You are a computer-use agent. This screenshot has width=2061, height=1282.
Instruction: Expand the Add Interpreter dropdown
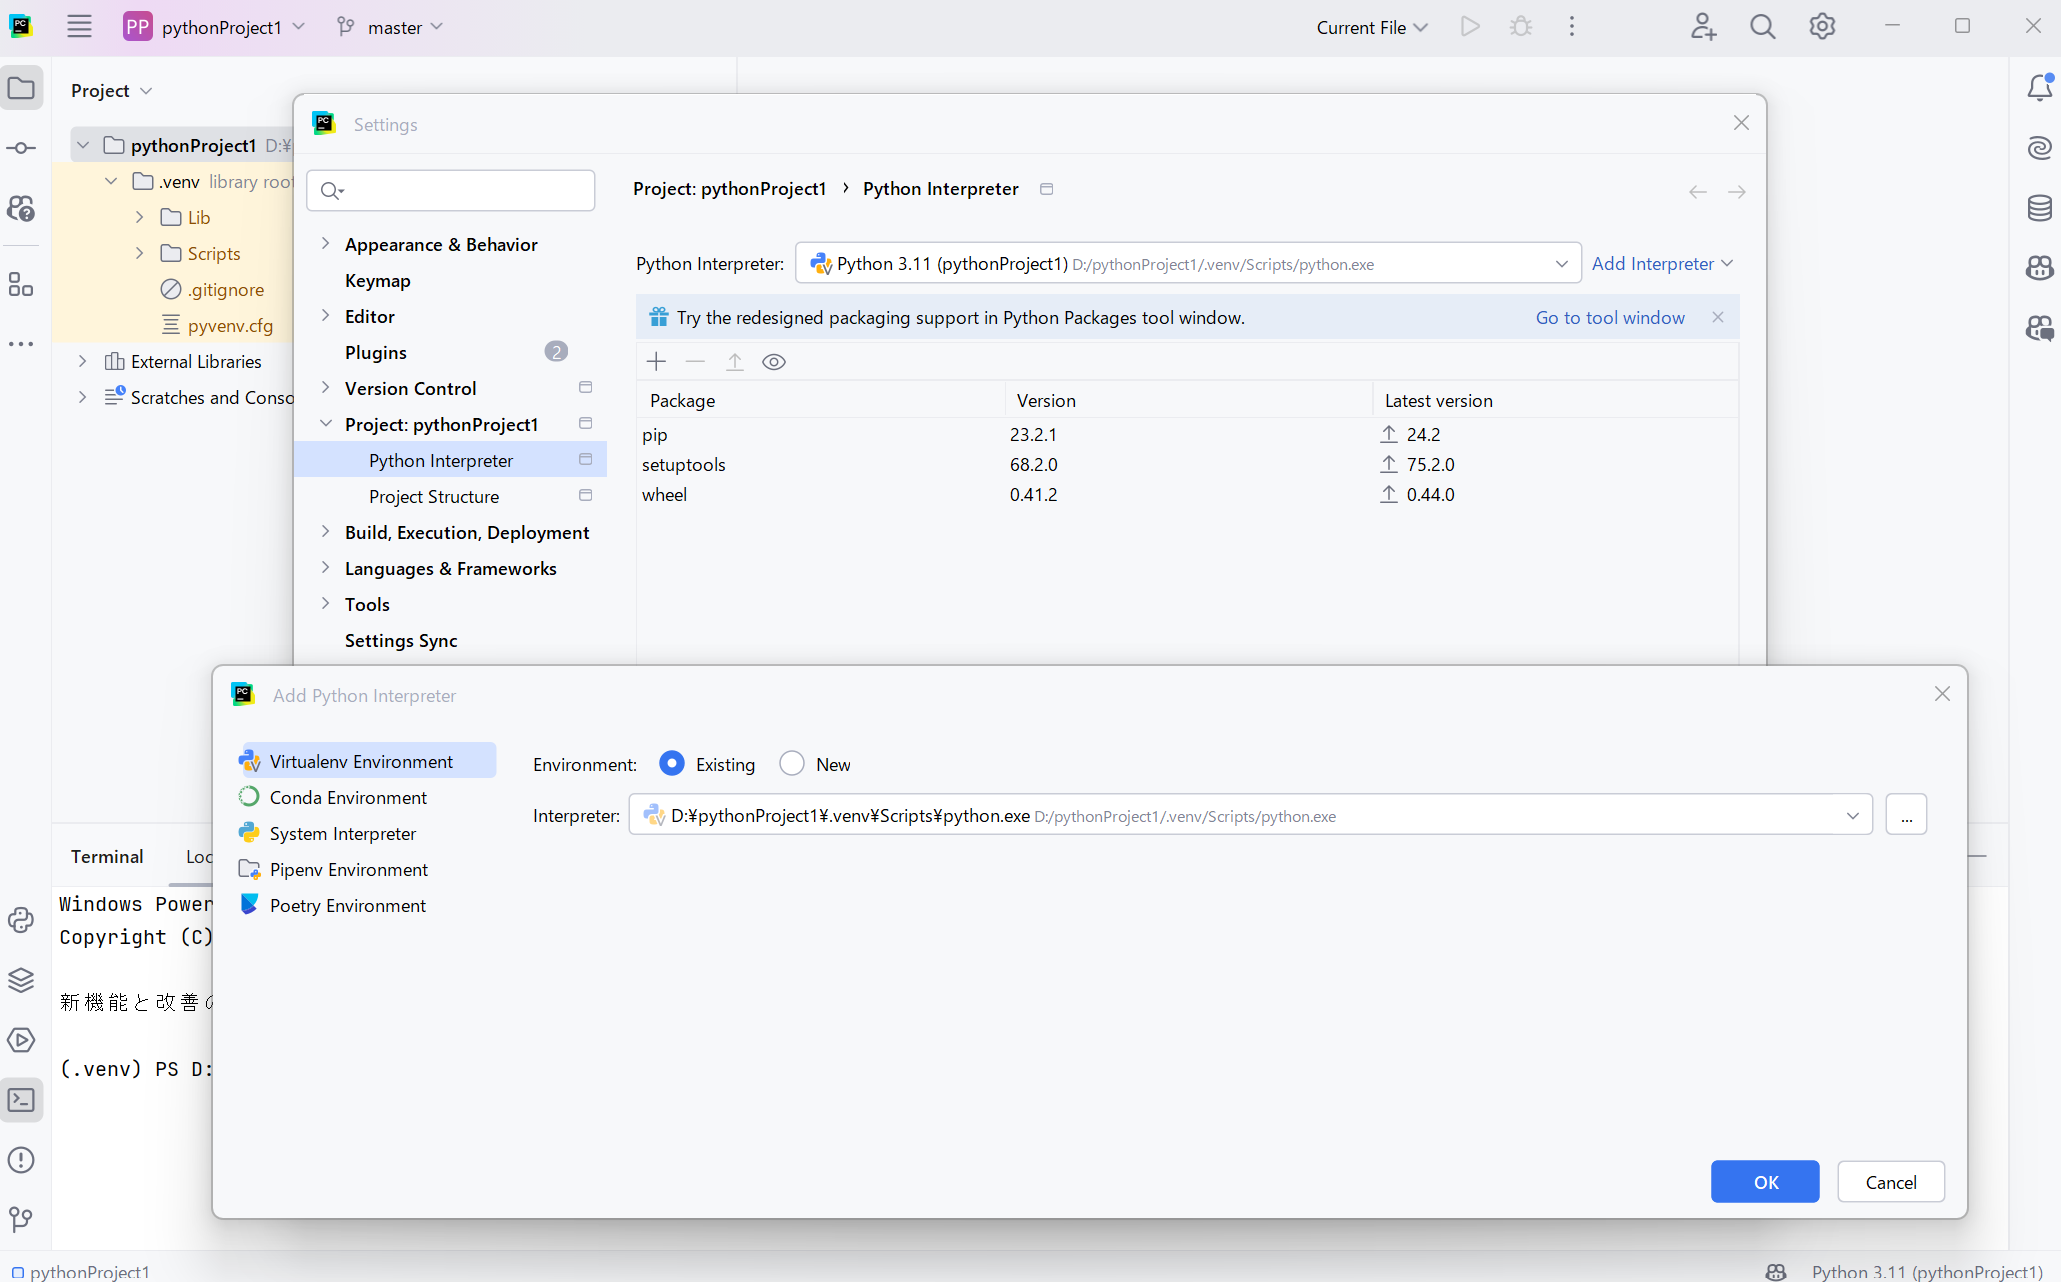[x=1661, y=264]
